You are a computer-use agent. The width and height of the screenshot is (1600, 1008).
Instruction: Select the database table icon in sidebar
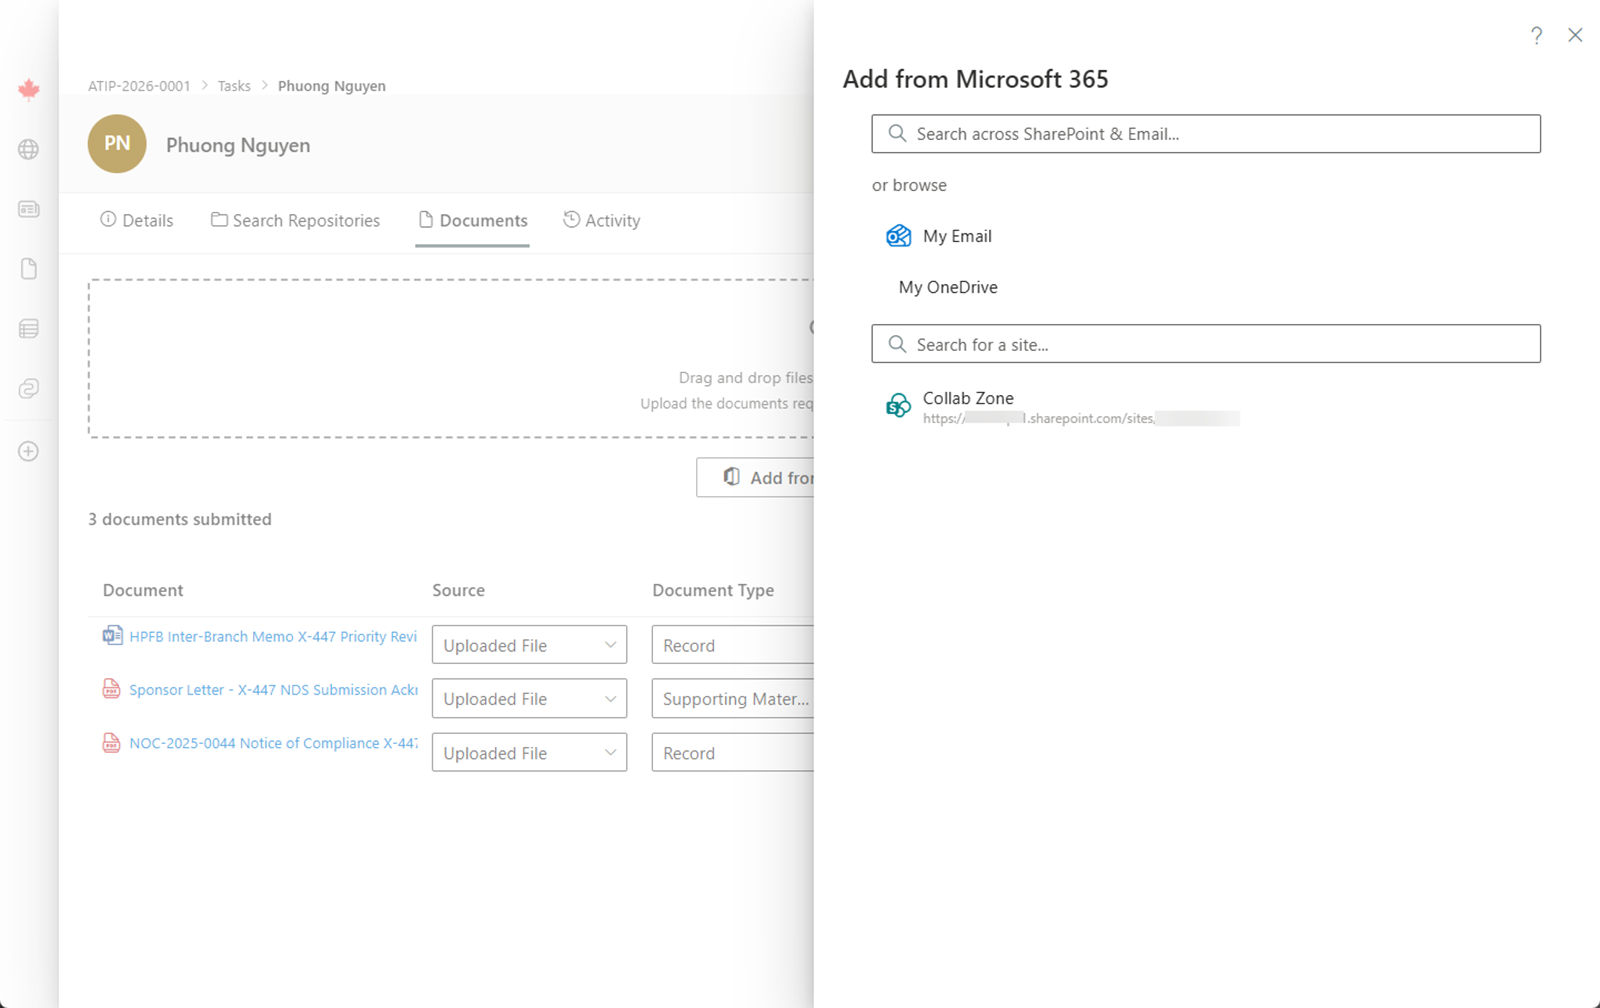click(x=28, y=328)
